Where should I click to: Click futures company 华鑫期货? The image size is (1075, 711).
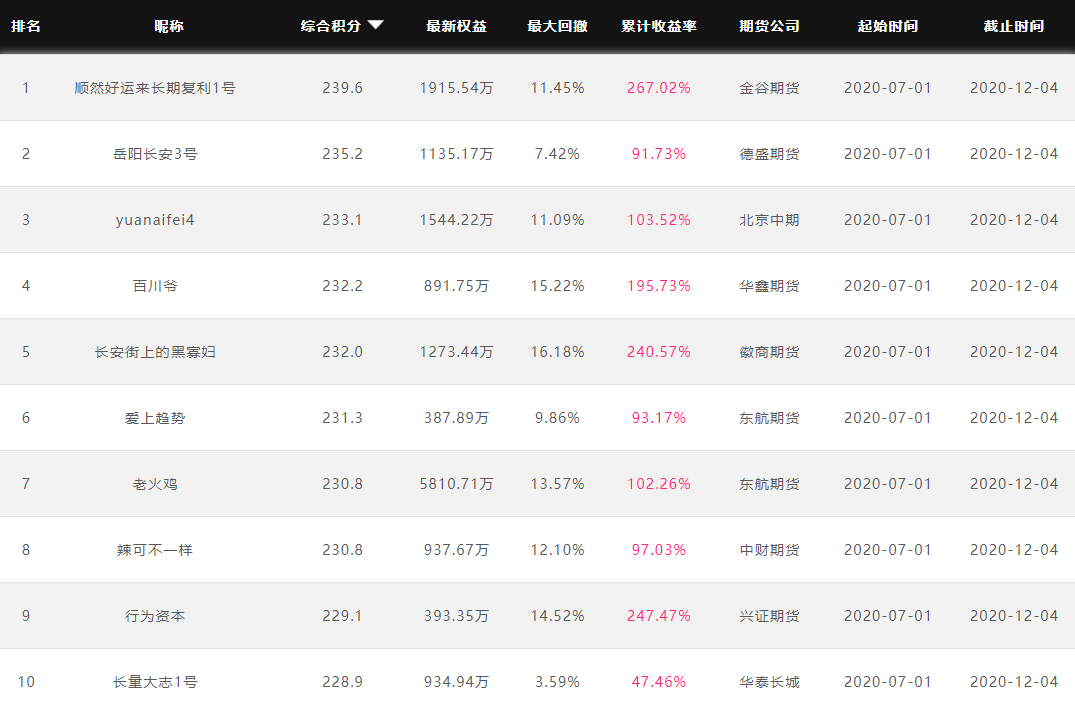[x=769, y=286]
